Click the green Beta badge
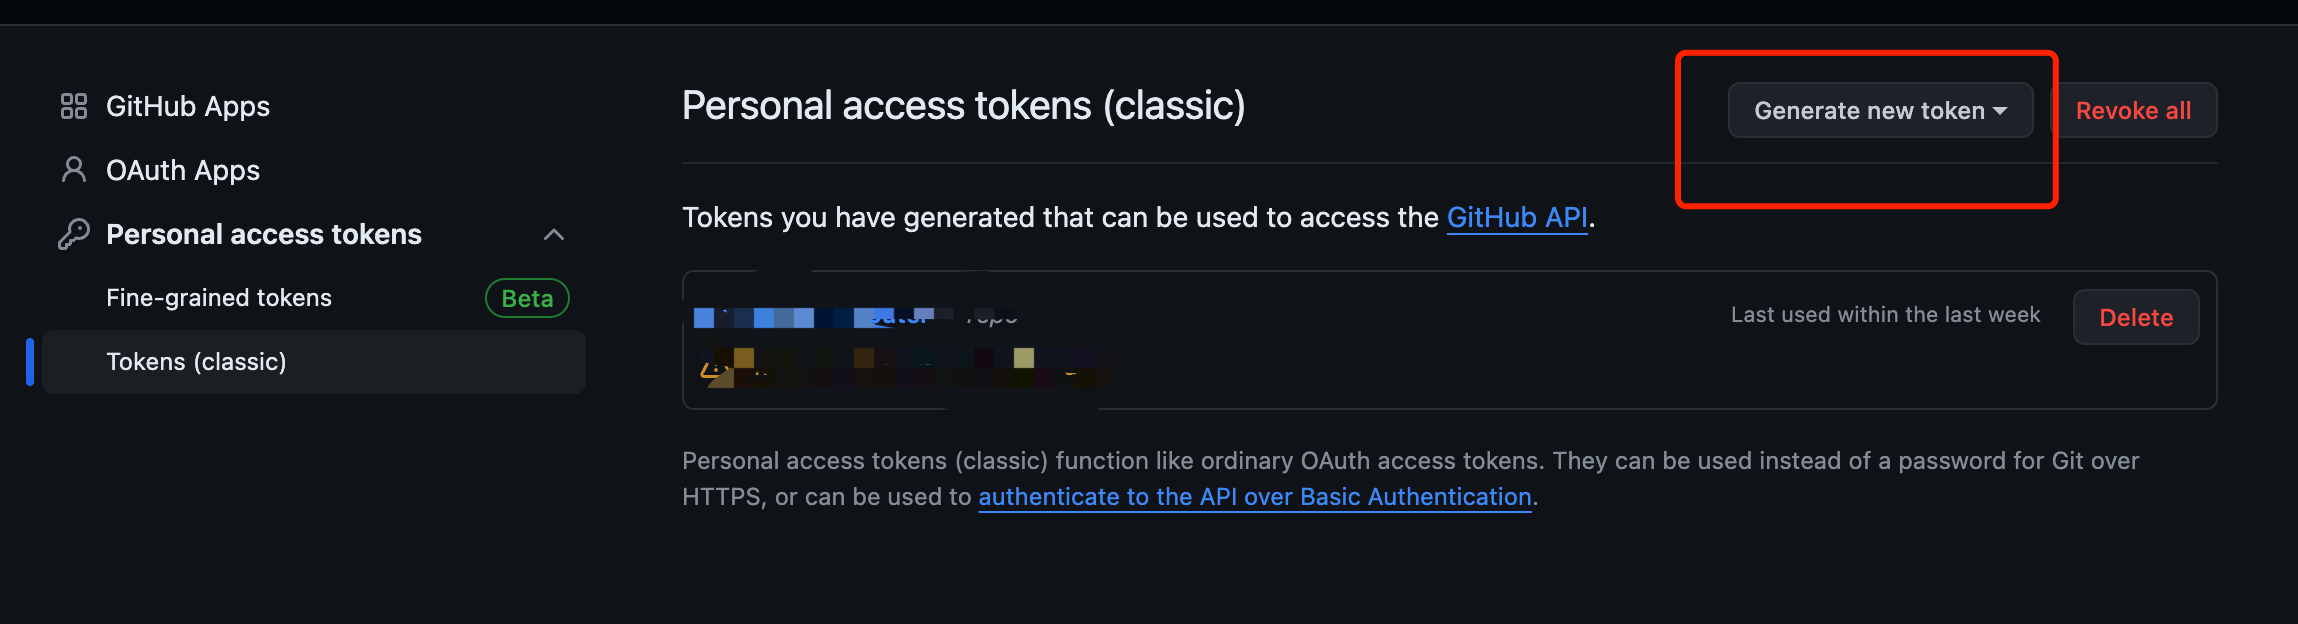Screen dimensions: 2298x624 click(x=527, y=298)
